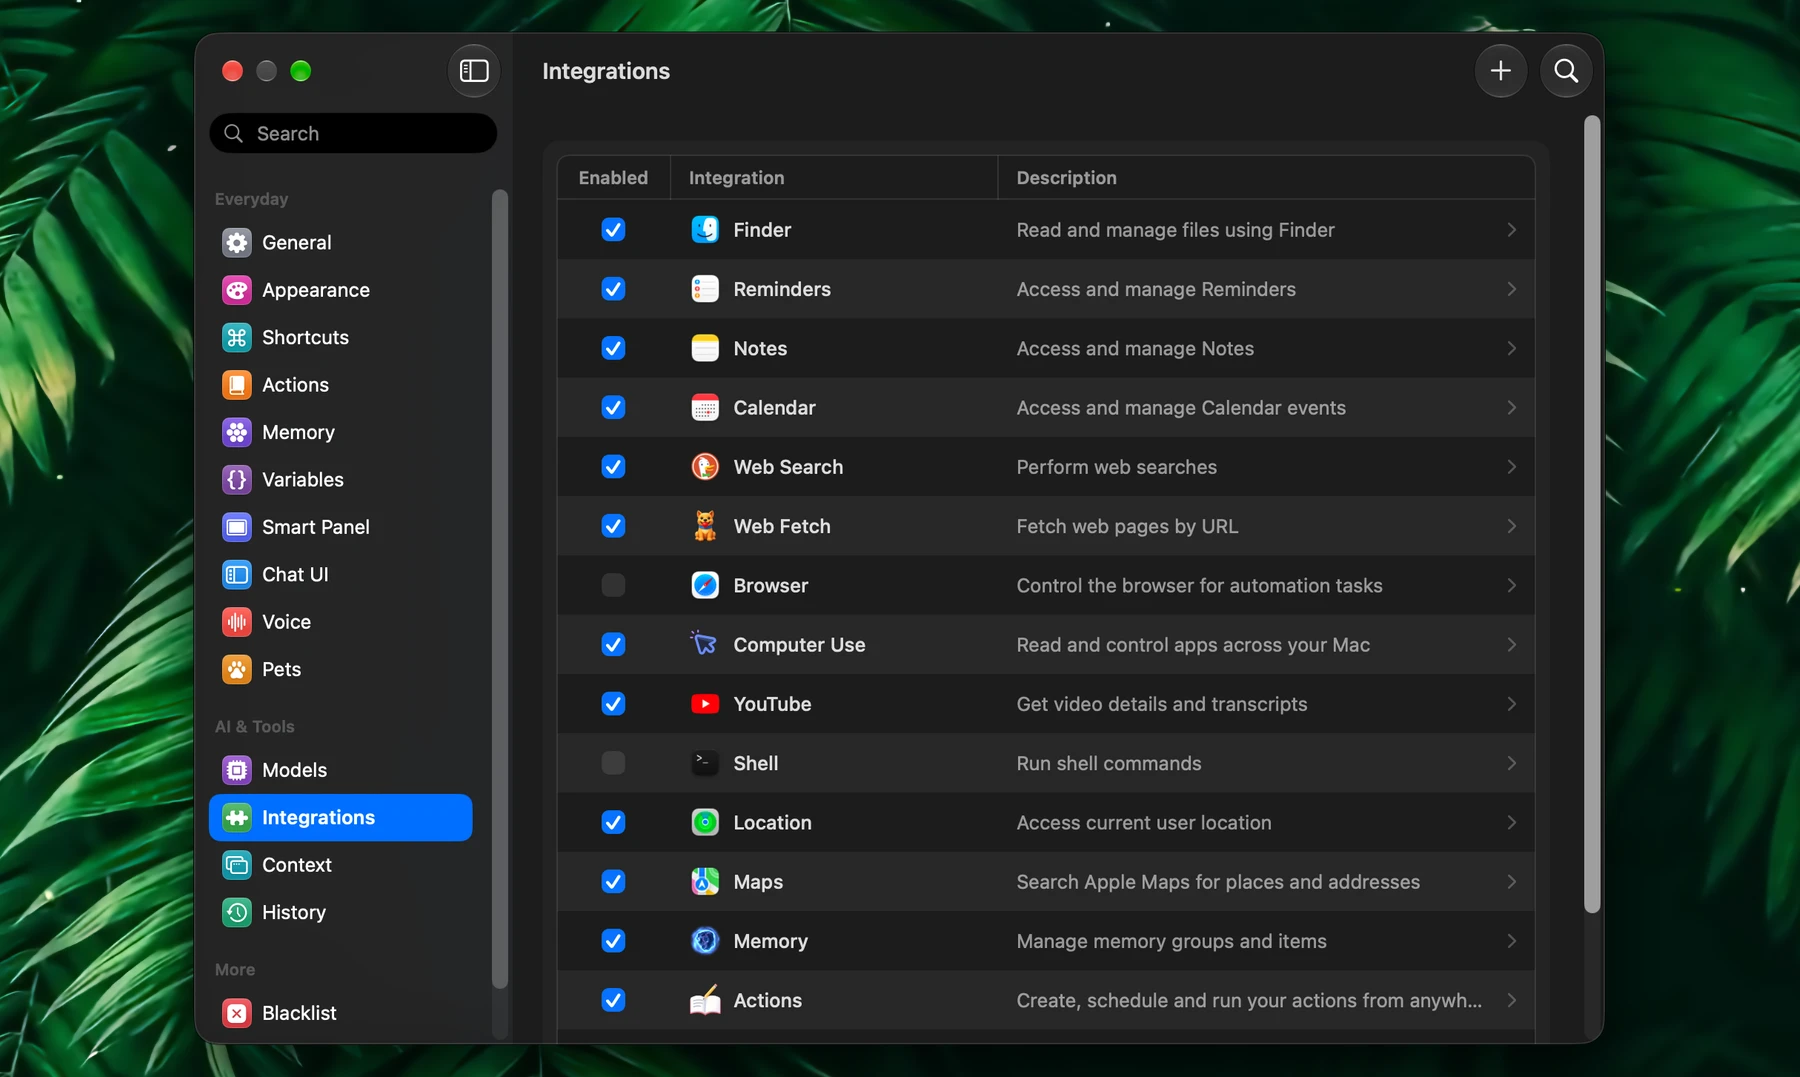Viewport: 1800px width, 1077px height.
Task: Open the Calendar row disclosure chevron
Action: point(1511,408)
